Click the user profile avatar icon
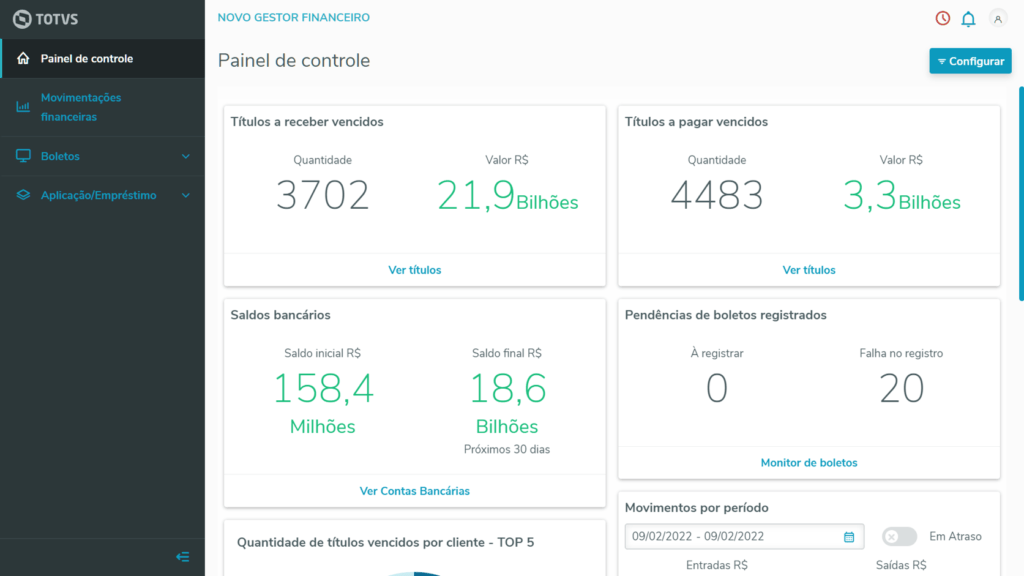 pos(997,18)
